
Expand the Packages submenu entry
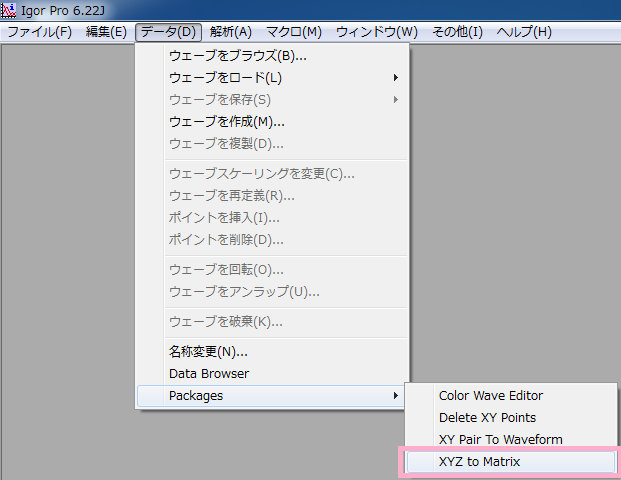(271, 396)
